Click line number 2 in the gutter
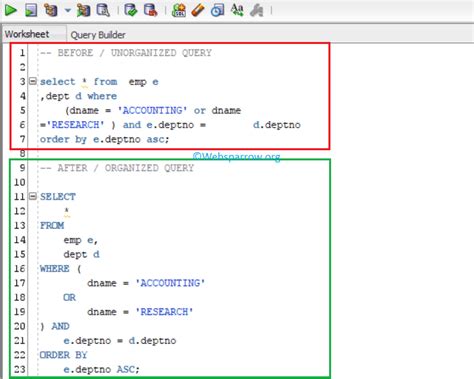This screenshot has height=379, width=474. pyautogui.click(x=22, y=67)
